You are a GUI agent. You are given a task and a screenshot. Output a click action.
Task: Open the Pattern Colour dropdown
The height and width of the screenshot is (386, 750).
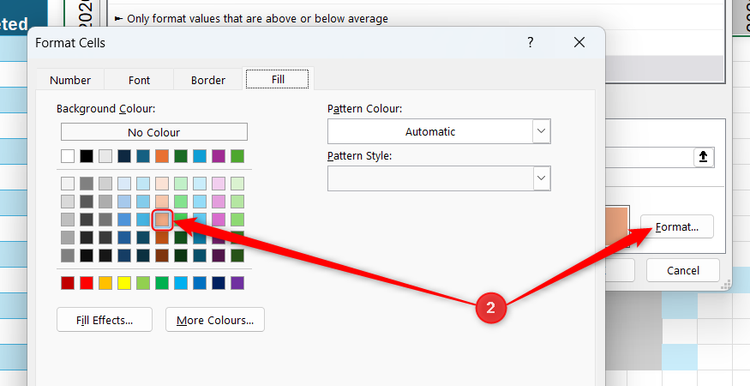coord(439,132)
